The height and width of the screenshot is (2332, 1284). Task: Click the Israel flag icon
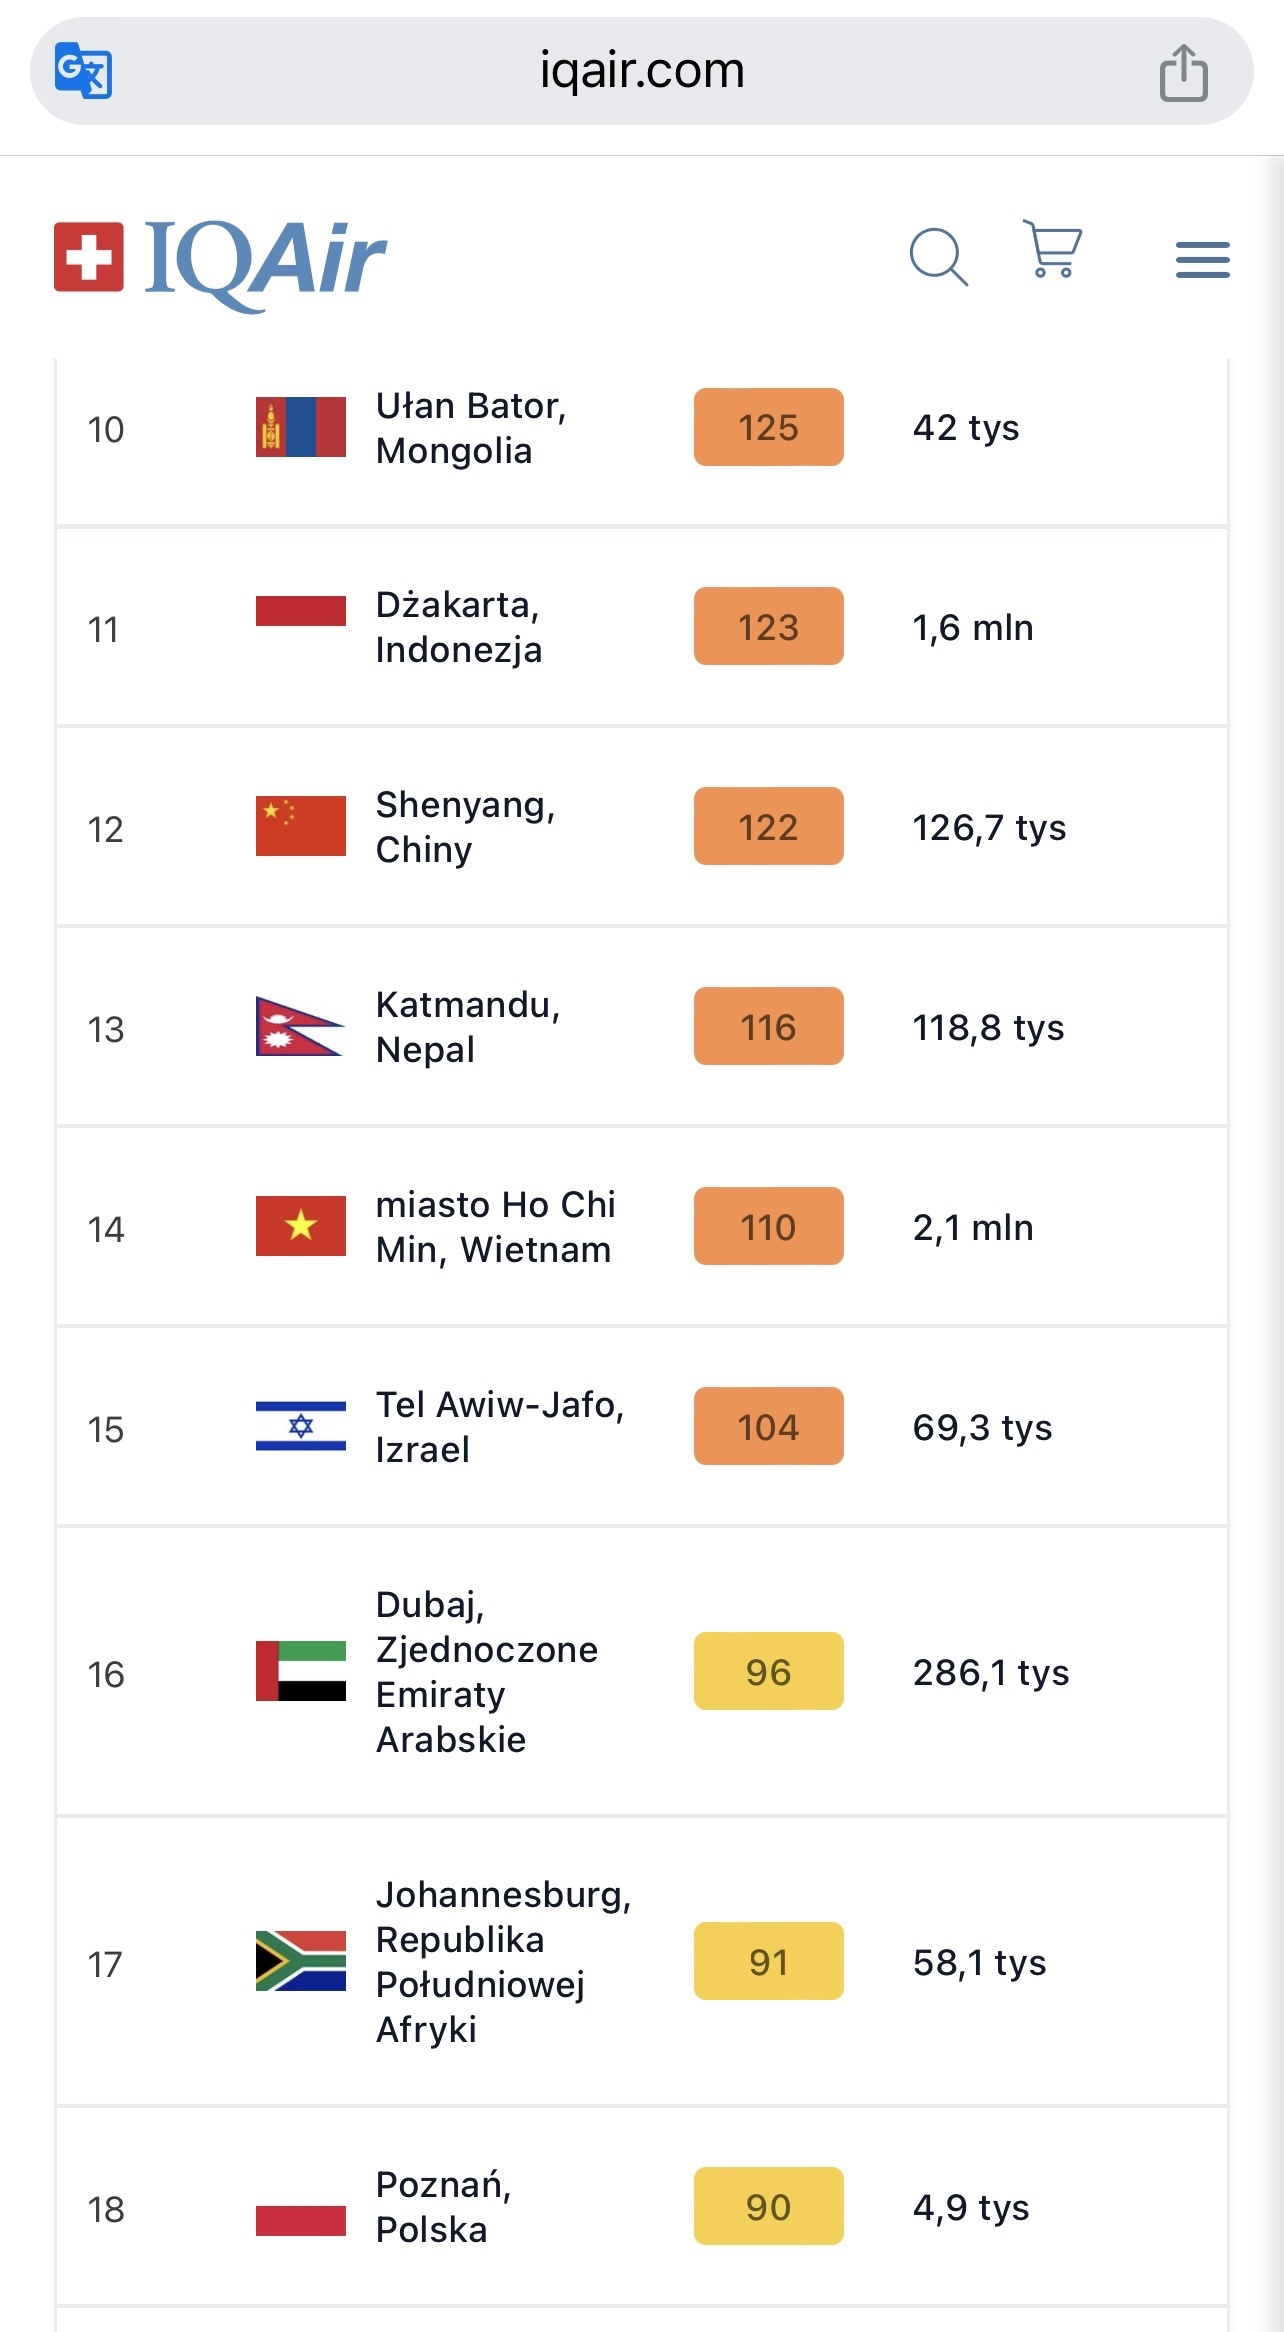(x=300, y=1426)
